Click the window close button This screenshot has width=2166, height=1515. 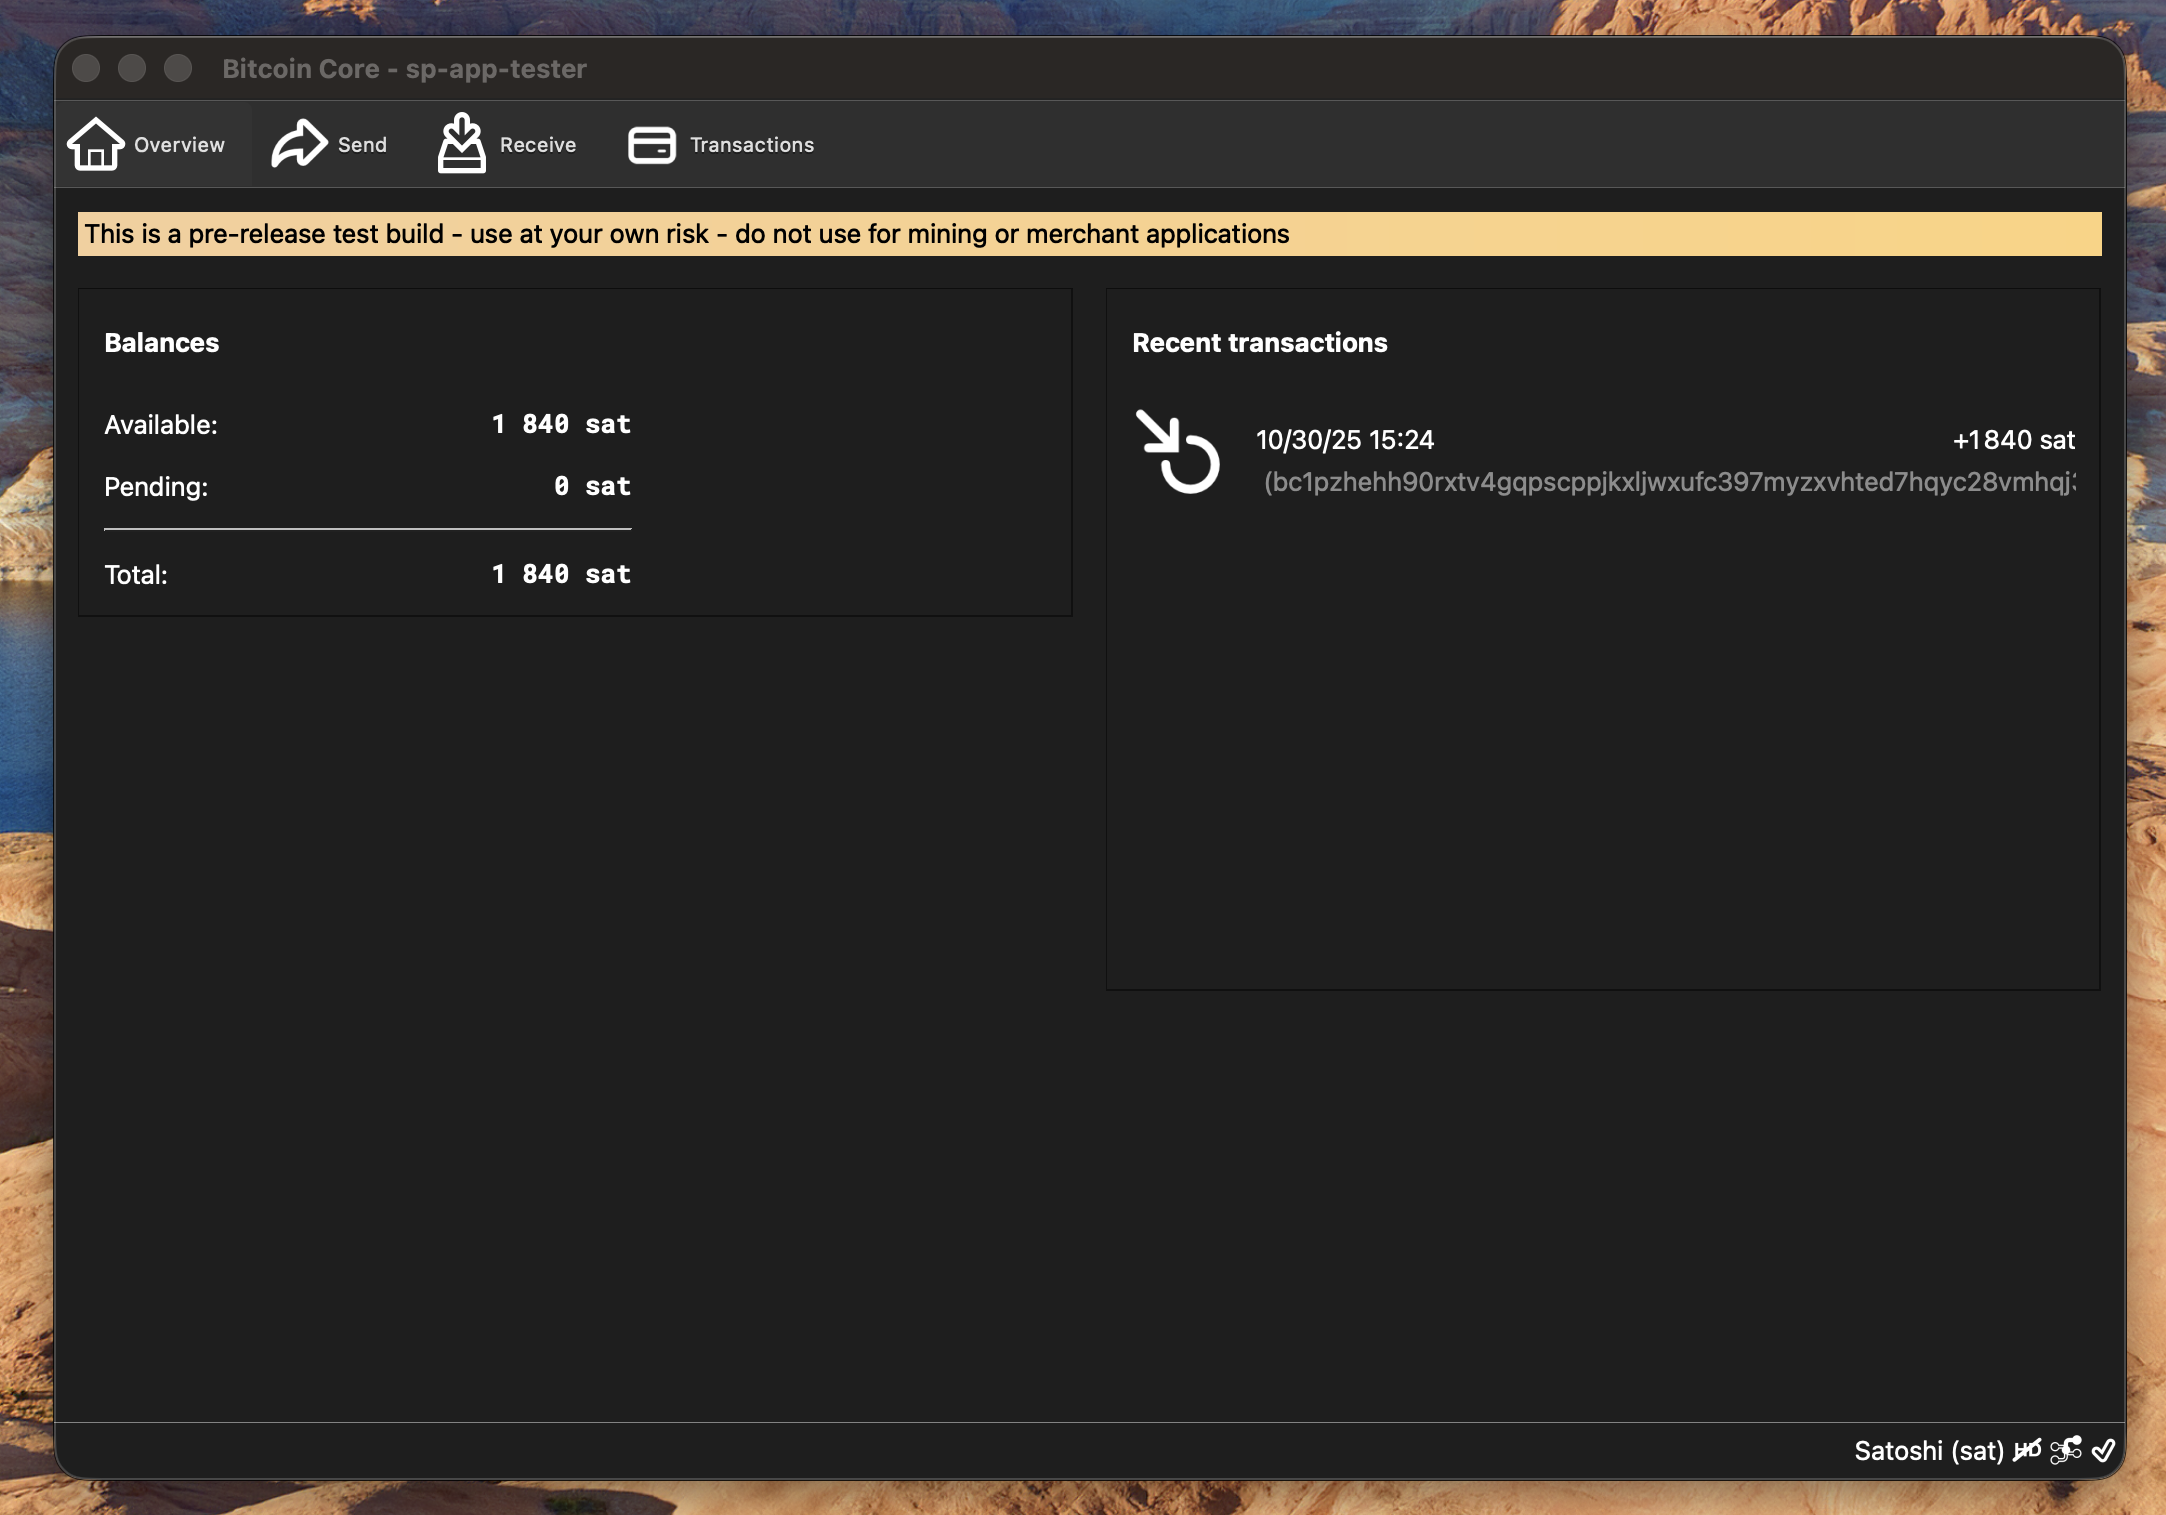(x=86, y=68)
